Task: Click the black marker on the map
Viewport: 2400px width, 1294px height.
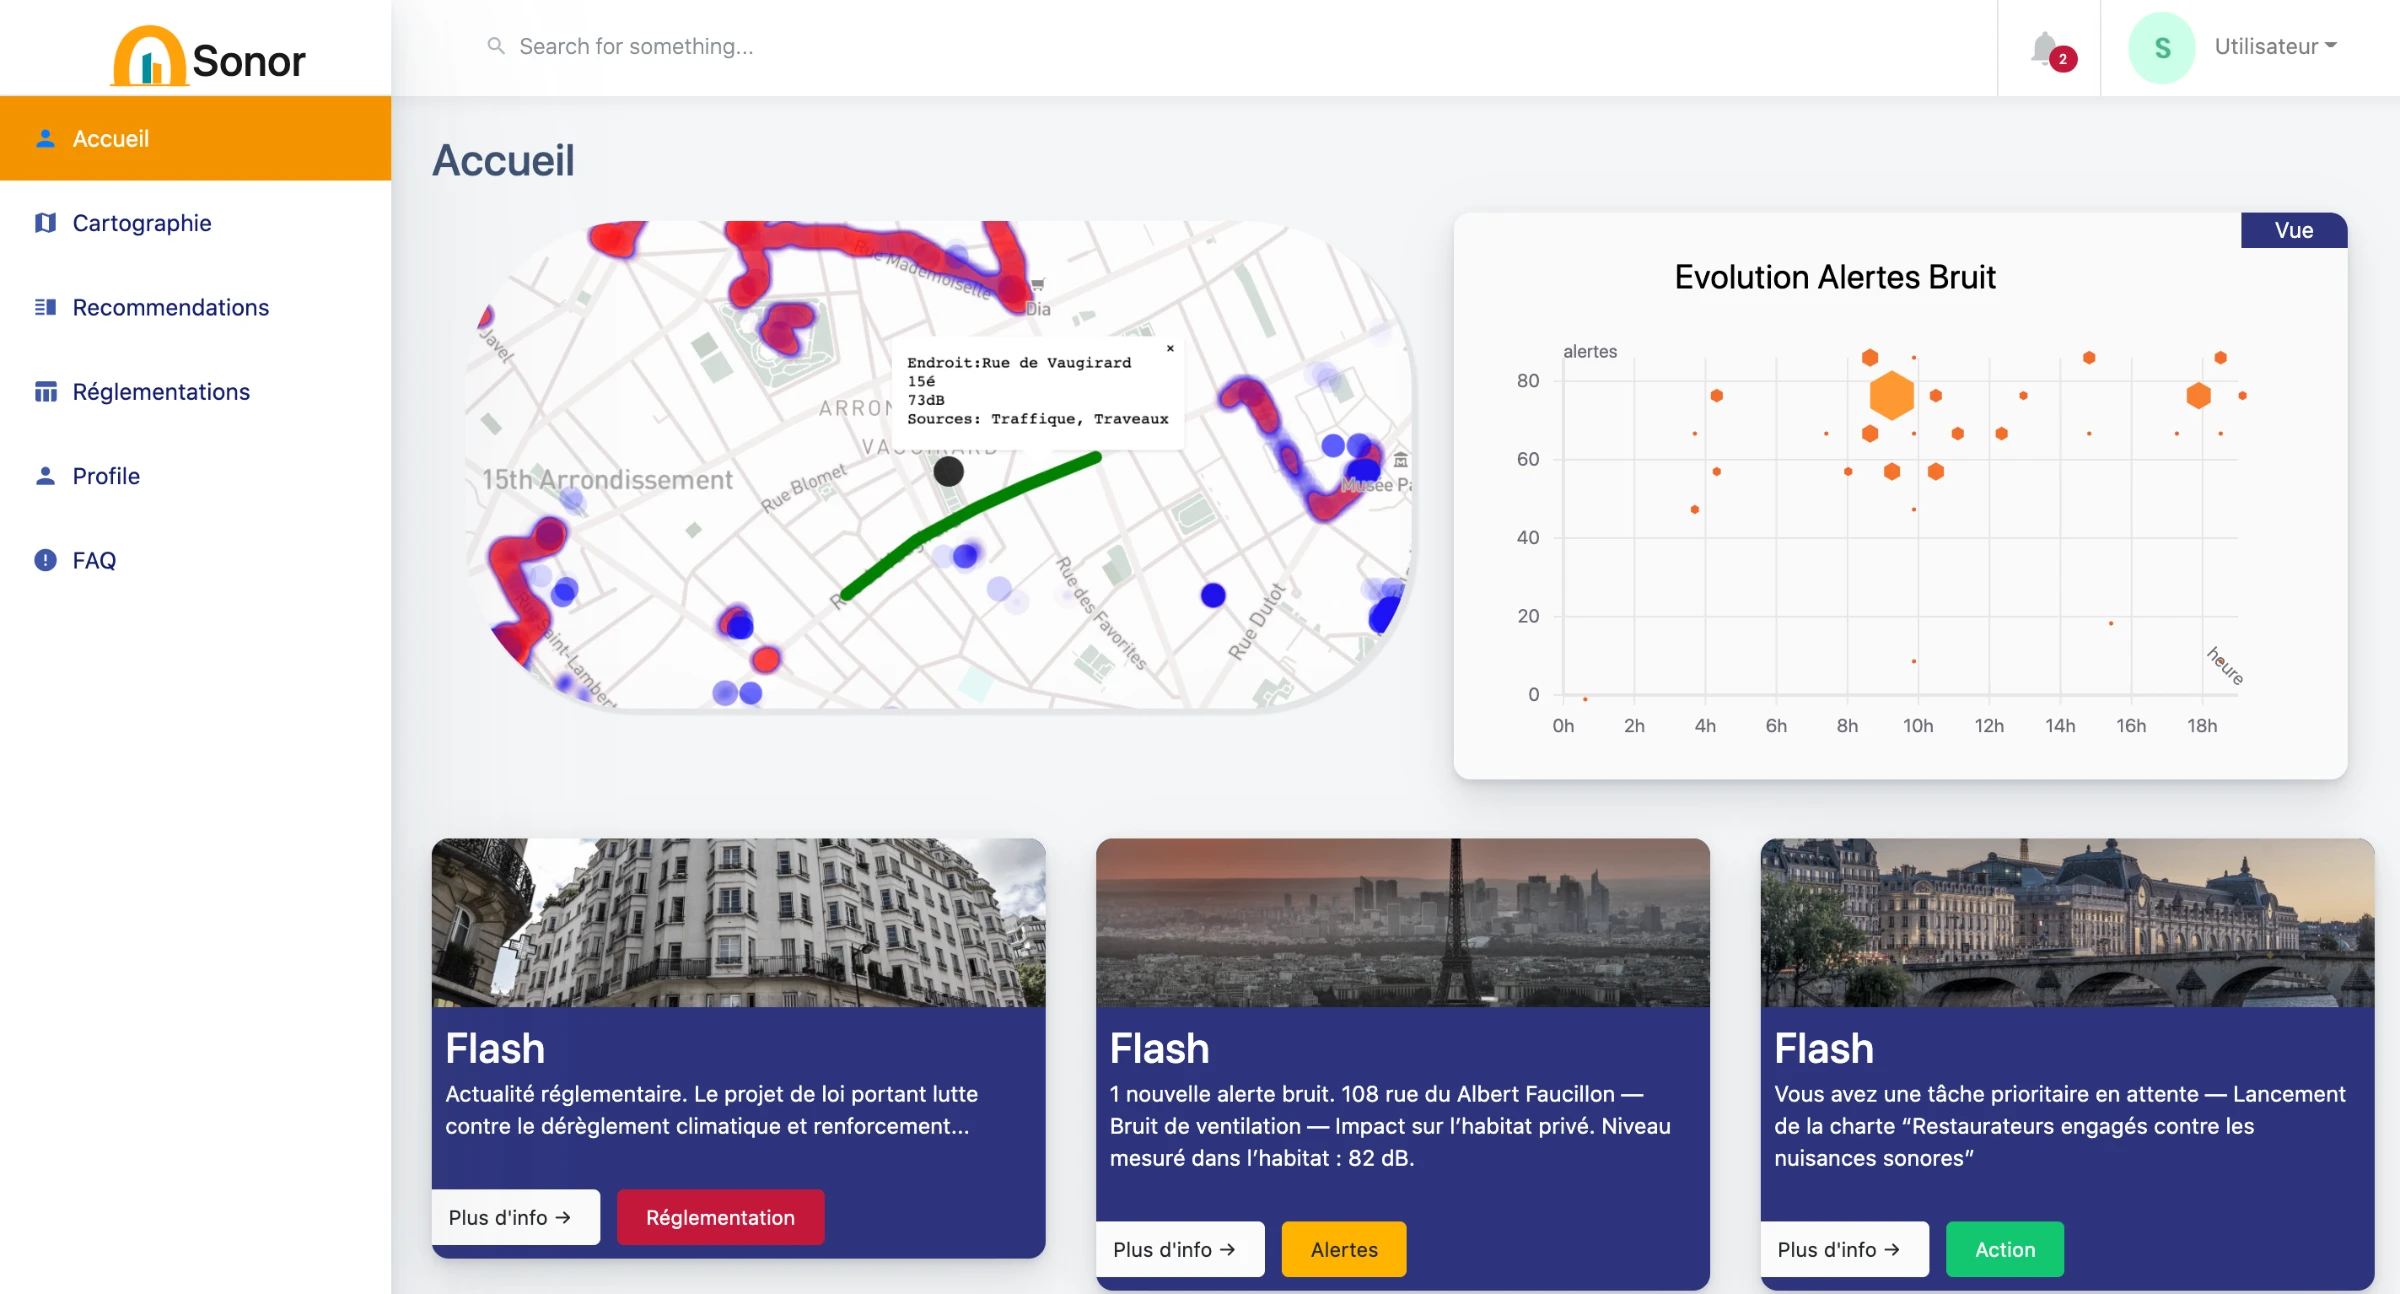Action: 948,471
